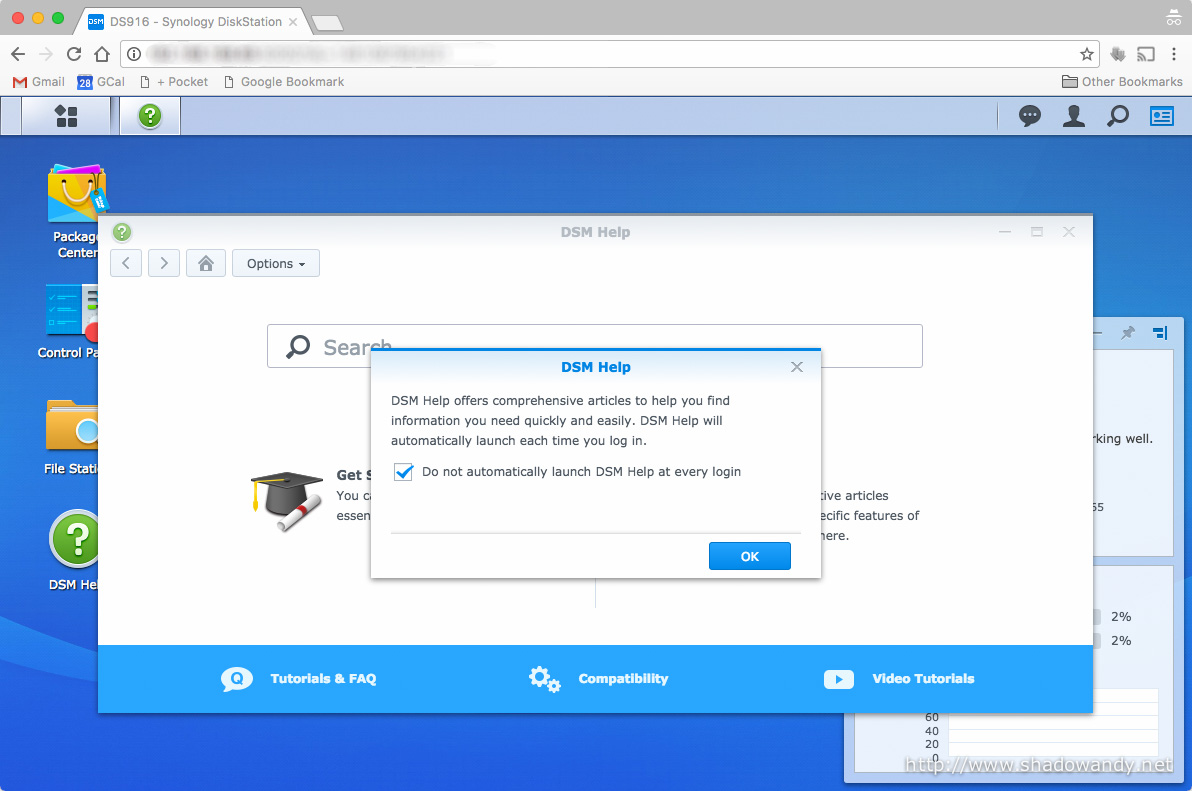The height and width of the screenshot is (791, 1192).
Task: Open the DSM Main Menu grid icon
Action: tap(66, 116)
